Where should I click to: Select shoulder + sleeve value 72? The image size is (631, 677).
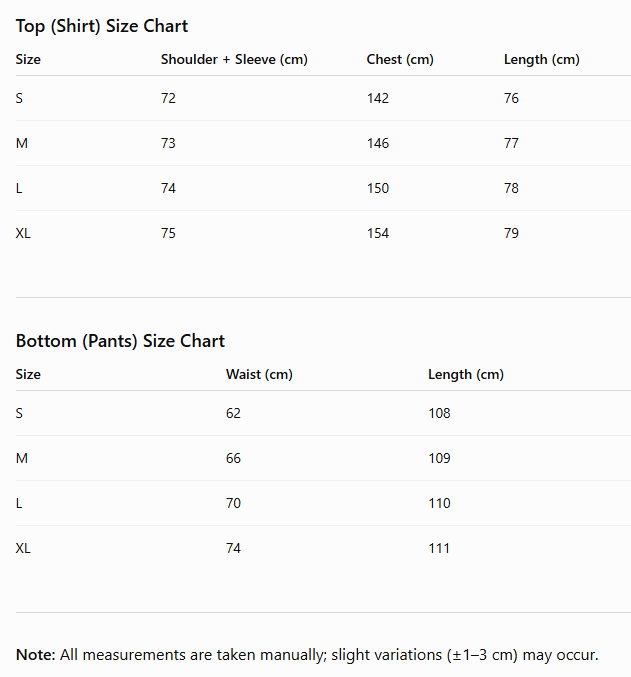coord(168,98)
